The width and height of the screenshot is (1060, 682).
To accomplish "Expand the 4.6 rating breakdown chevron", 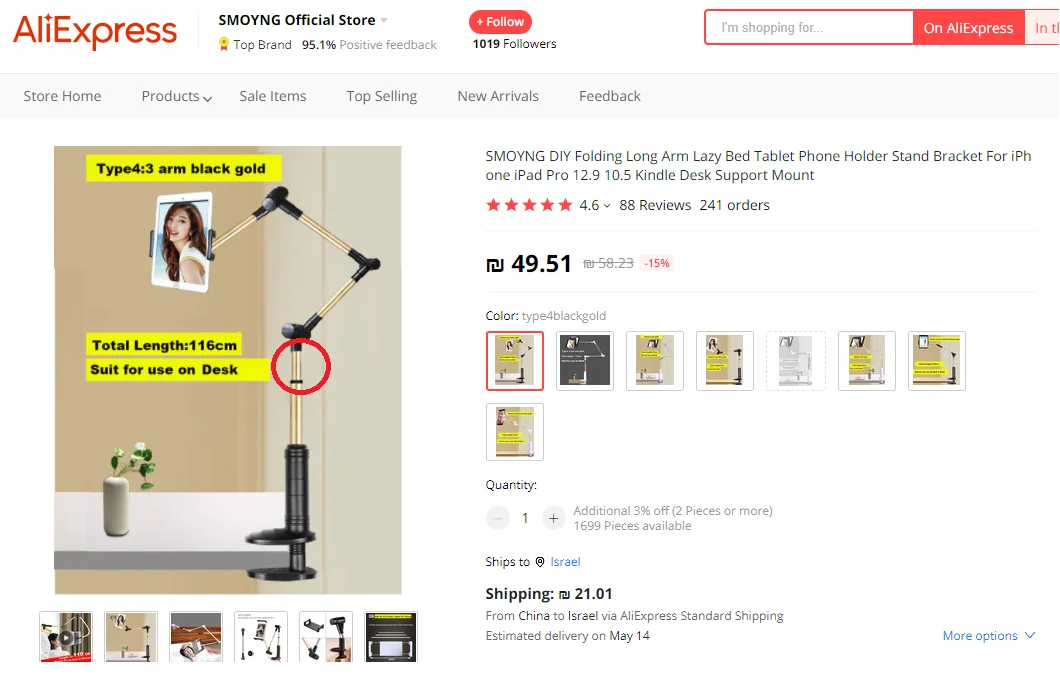I will tap(607, 205).
